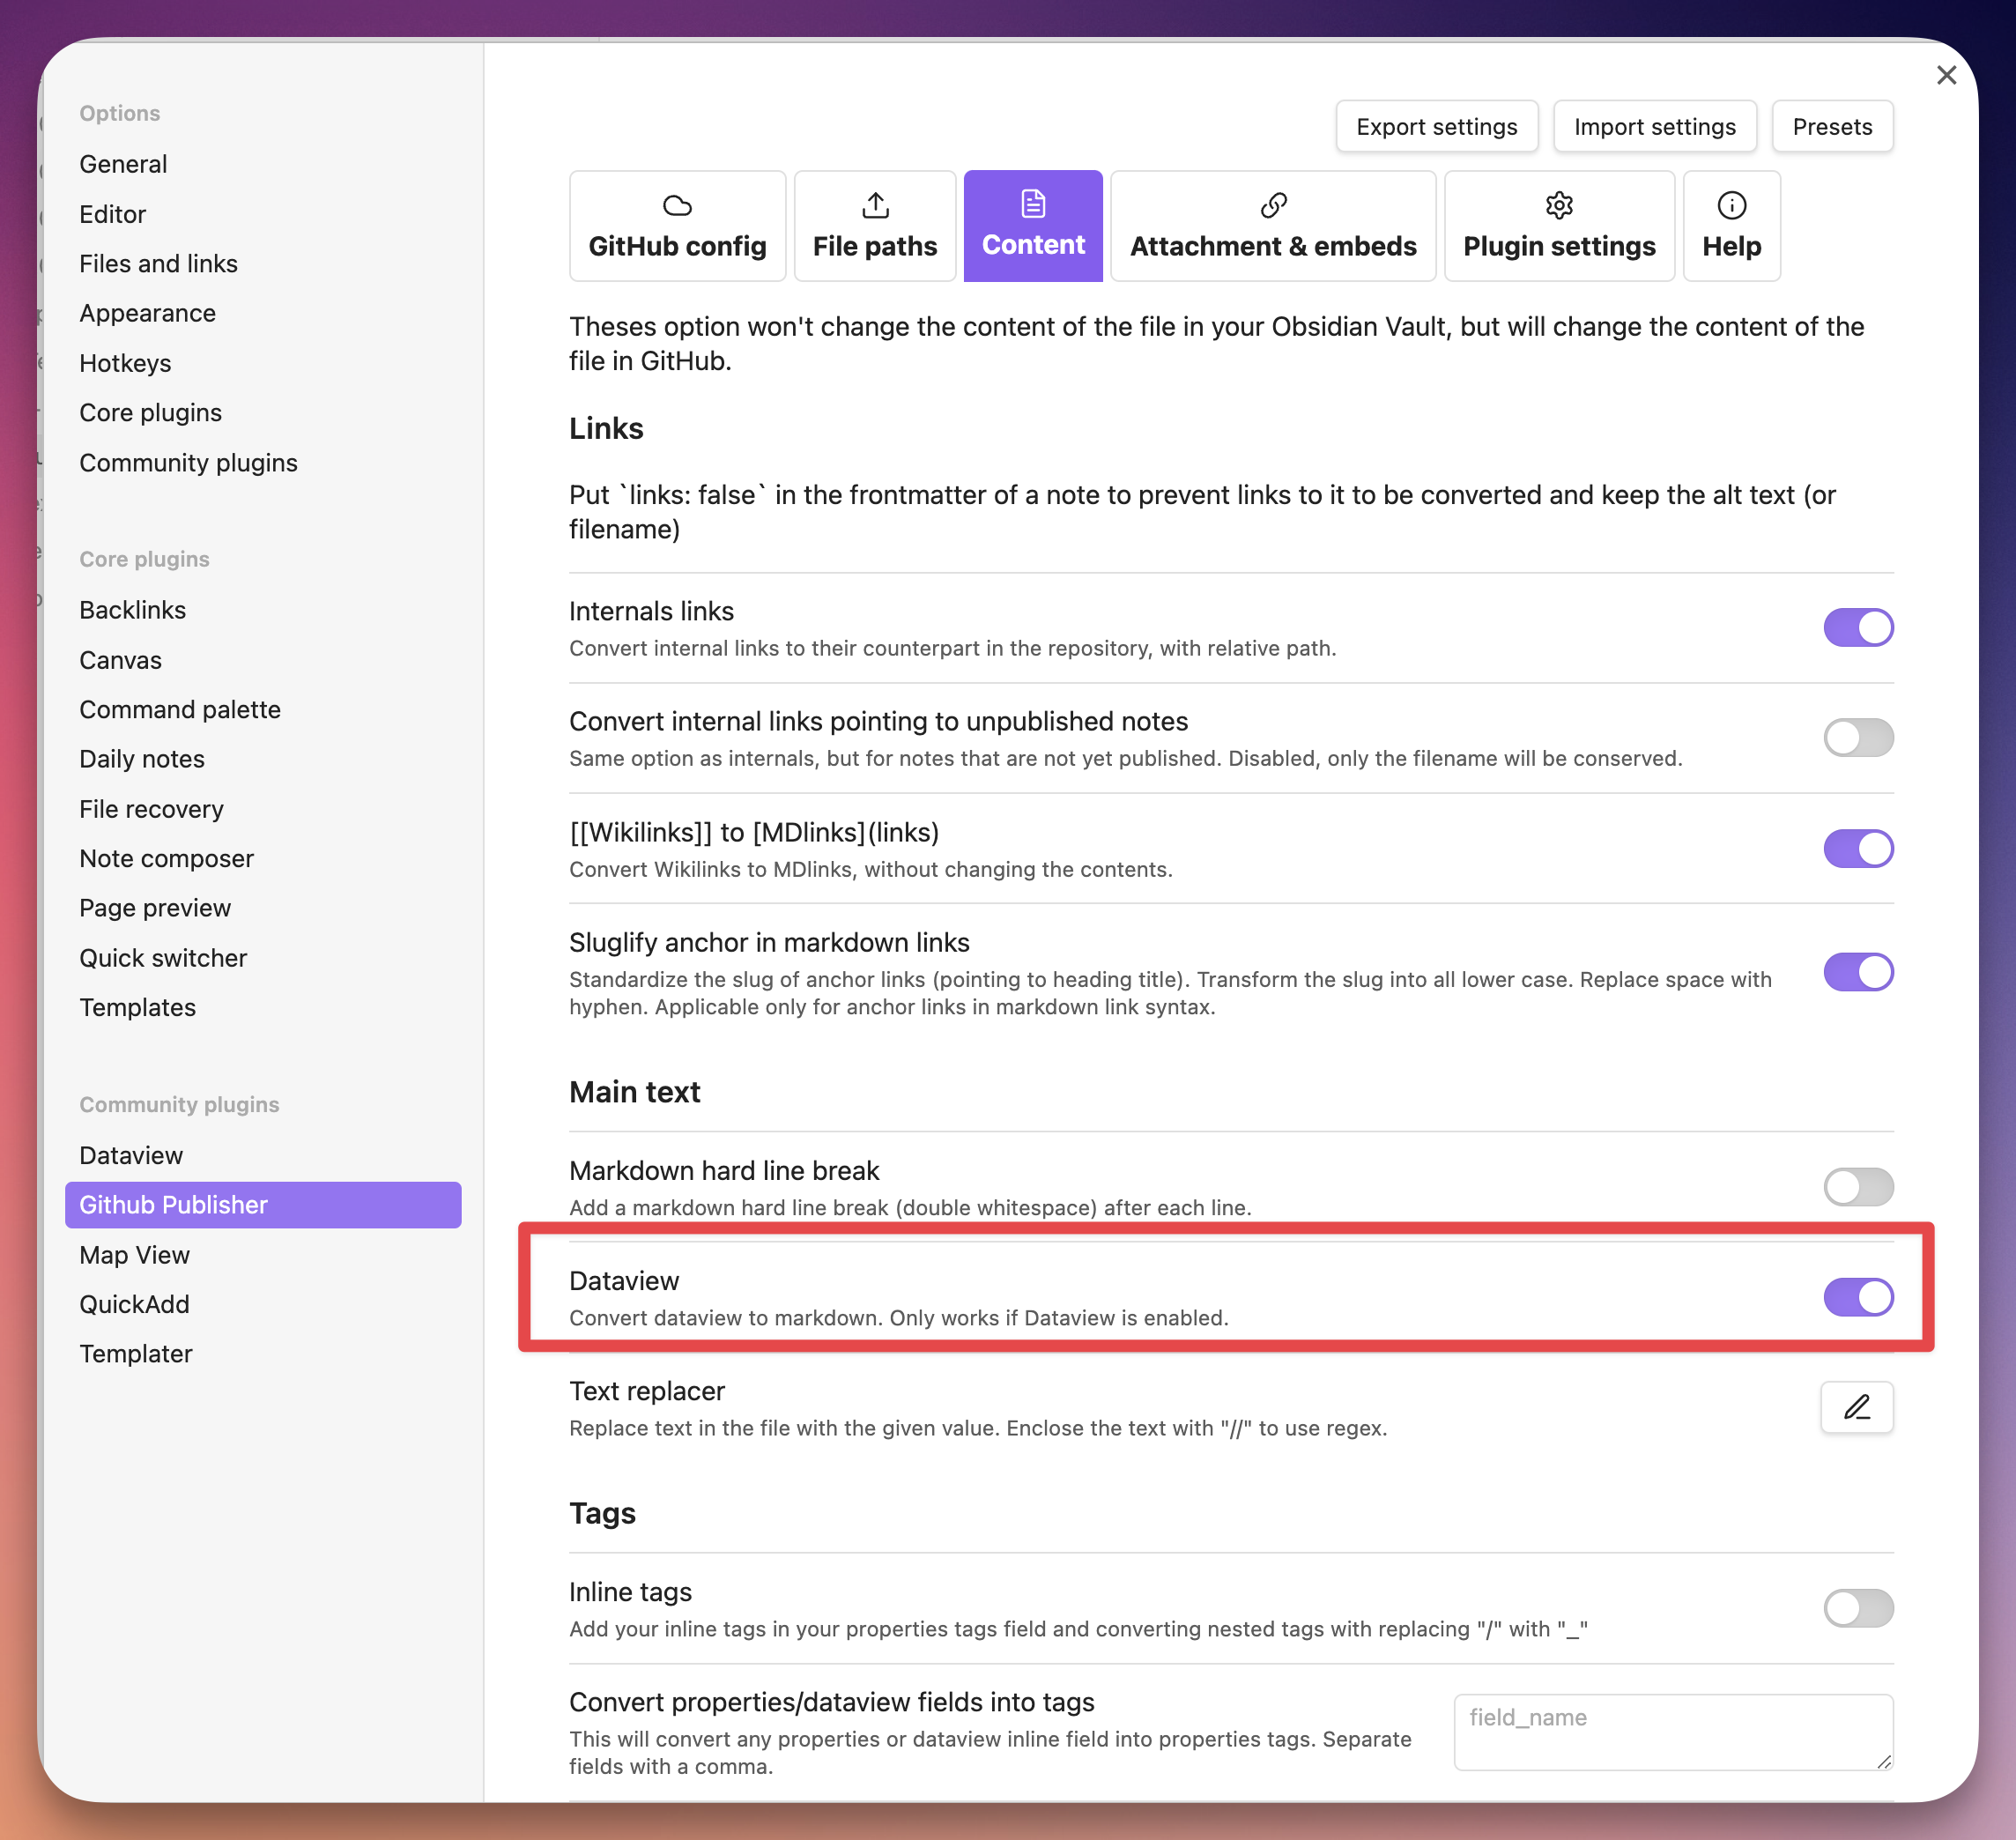Click the document icon on Content tab
Image resolution: width=2016 pixels, height=1840 pixels.
(1033, 205)
